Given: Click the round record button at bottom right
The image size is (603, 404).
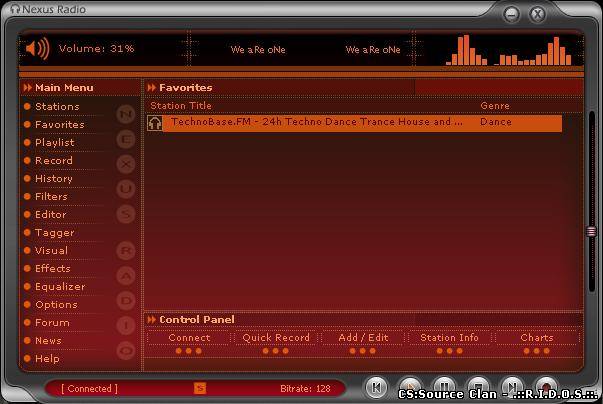Looking at the screenshot, I should tap(546, 387).
